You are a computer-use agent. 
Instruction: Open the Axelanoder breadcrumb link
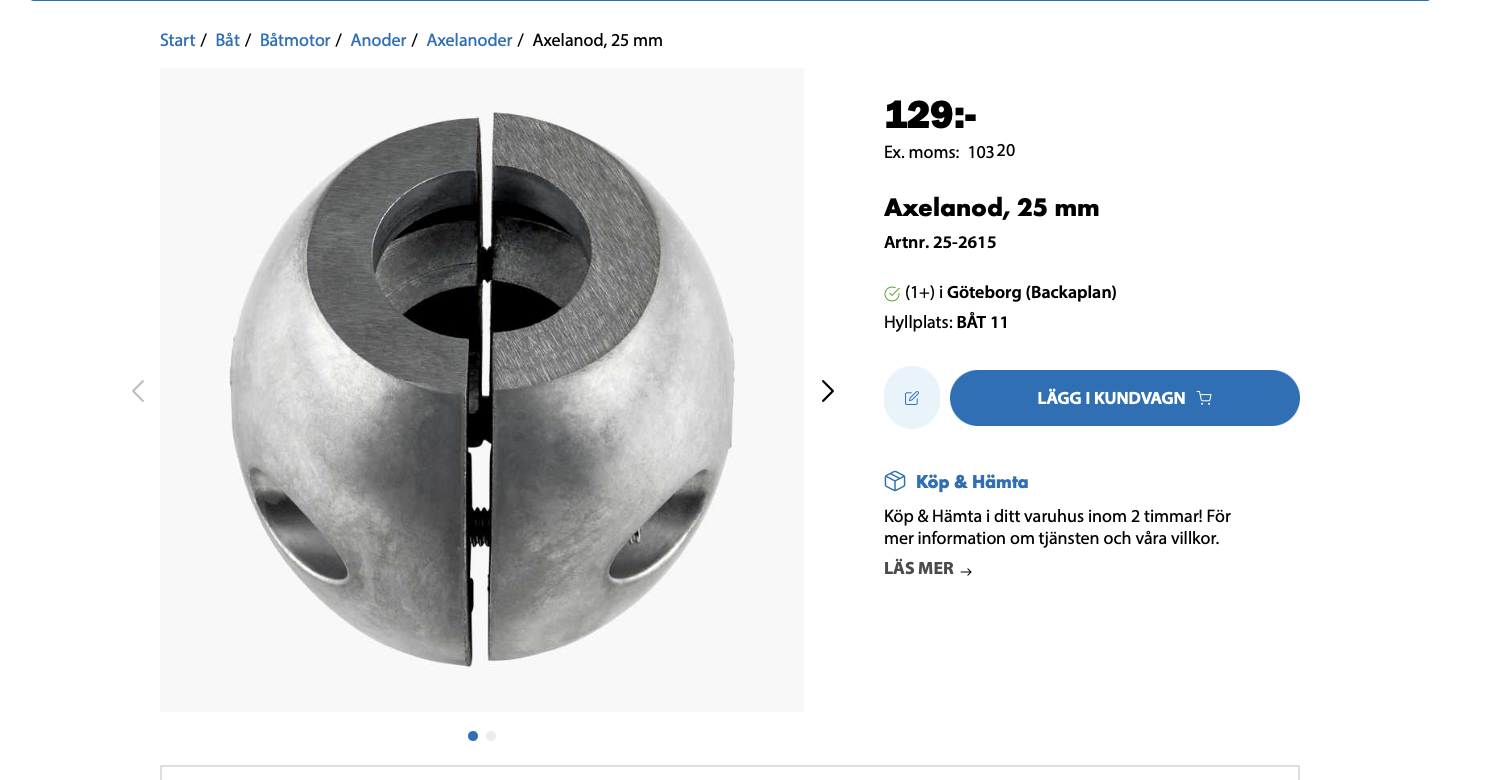click(469, 40)
